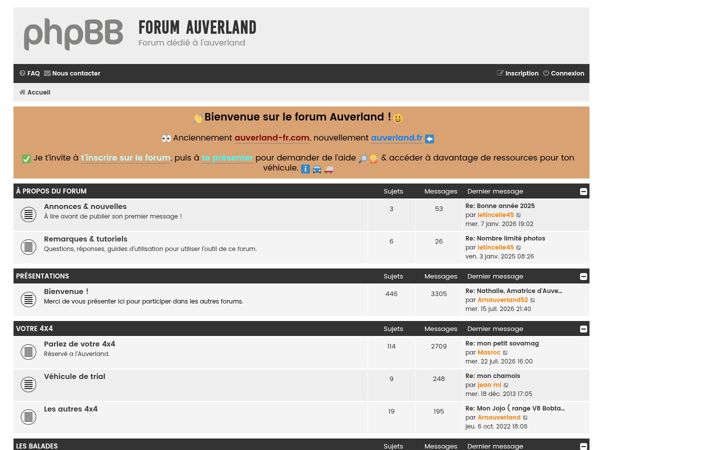This screenshot has height=450, width=720.
Task: Collapse the Les balades category
Action: [x=583, y=446]
